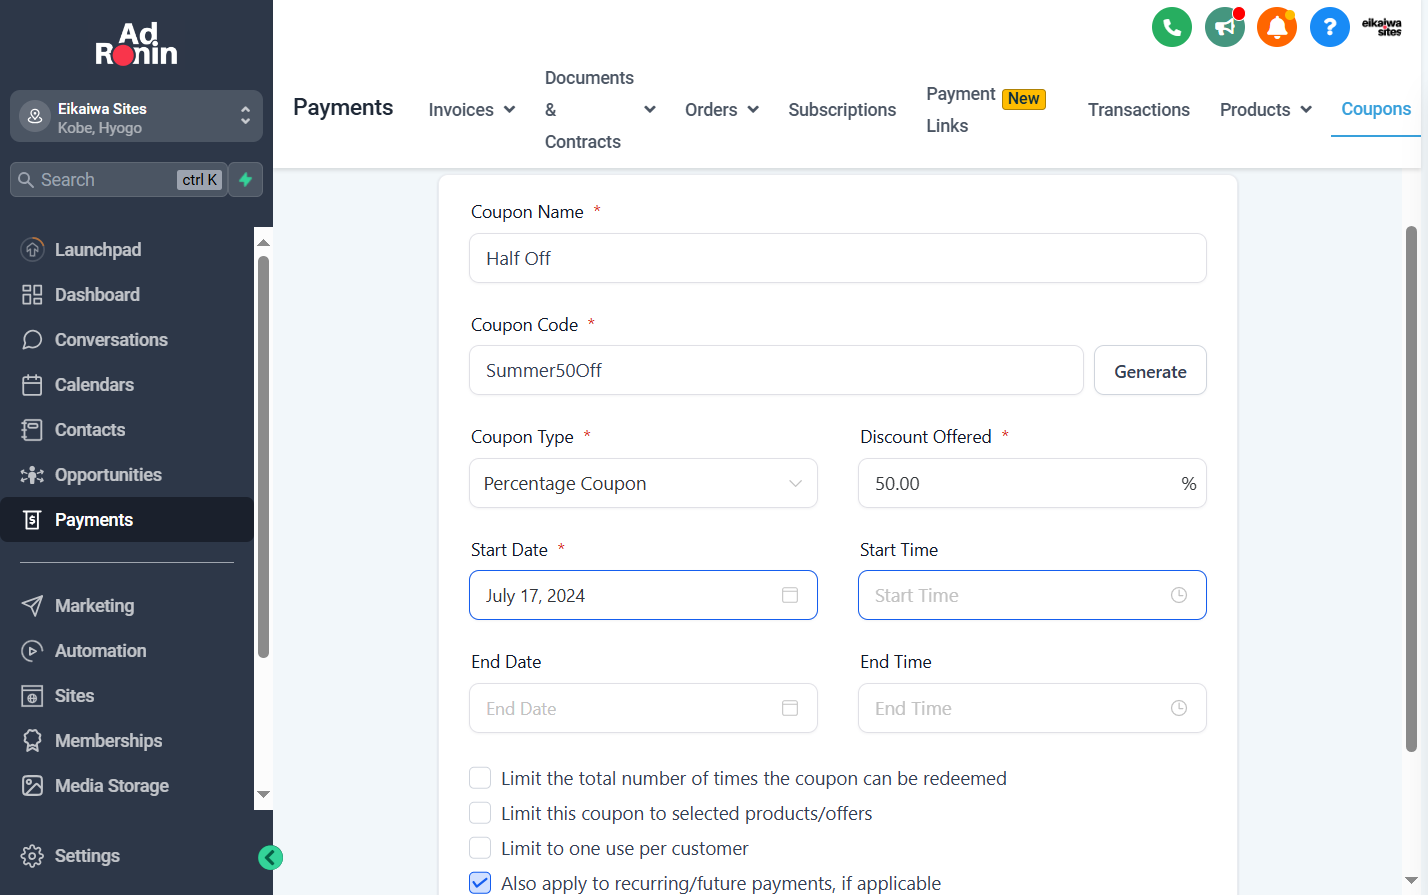
Task: Click the Discount Offered field
Action: click(1032, 483)
